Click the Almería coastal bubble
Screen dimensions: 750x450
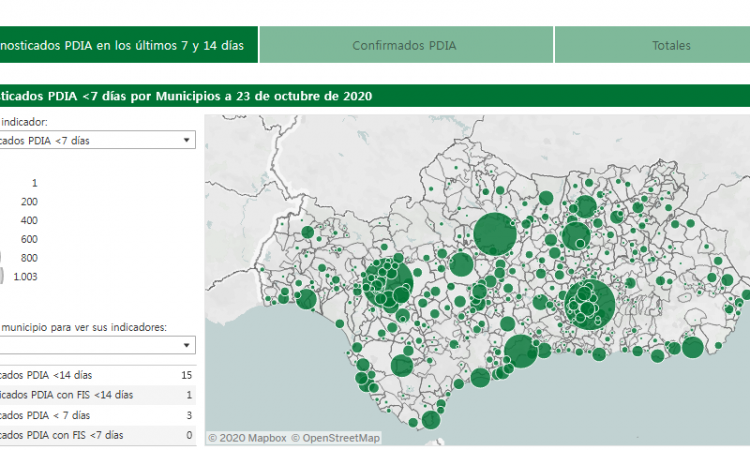click(692, 347)
